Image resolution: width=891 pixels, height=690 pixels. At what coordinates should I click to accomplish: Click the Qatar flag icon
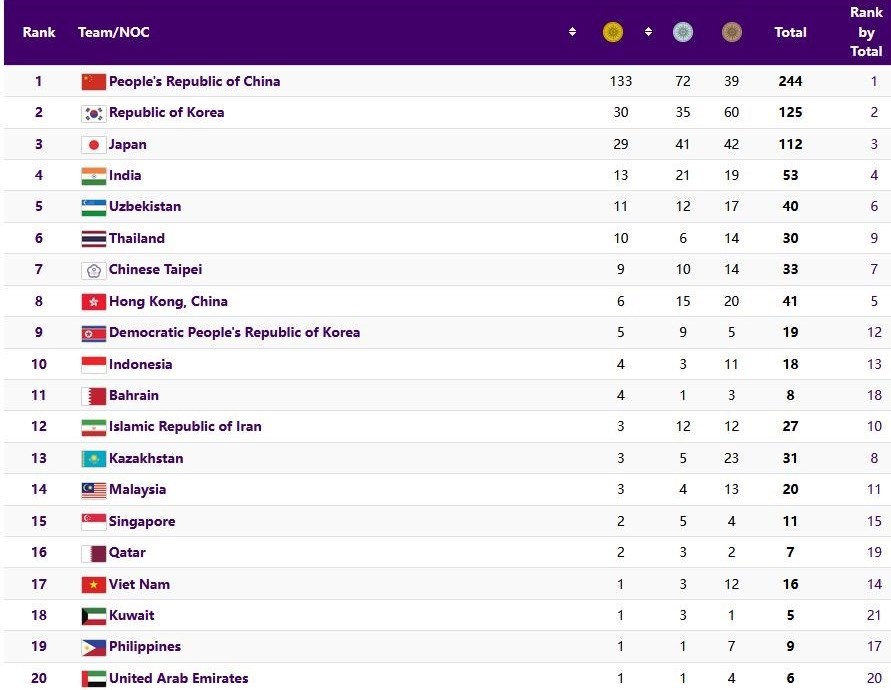point(94,553)
